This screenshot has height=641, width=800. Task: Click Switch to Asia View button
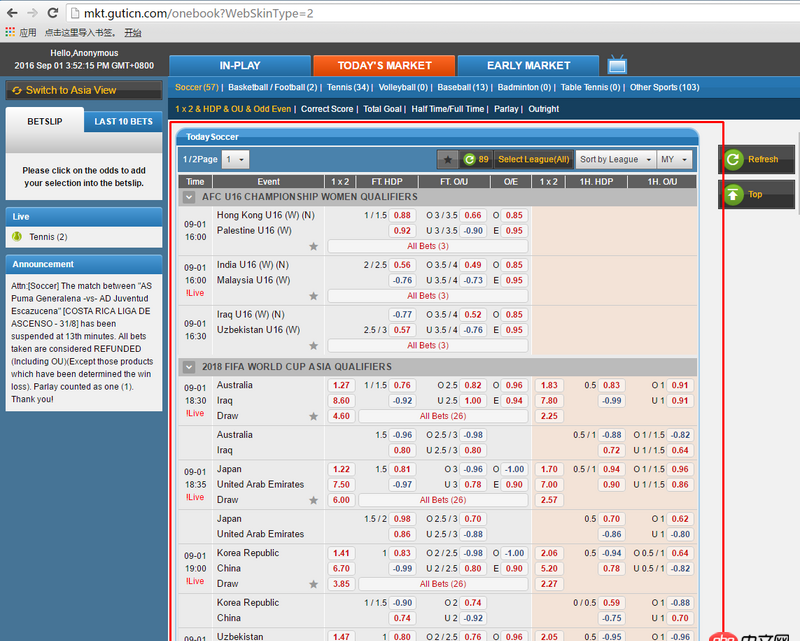click(x=84, y=90)
